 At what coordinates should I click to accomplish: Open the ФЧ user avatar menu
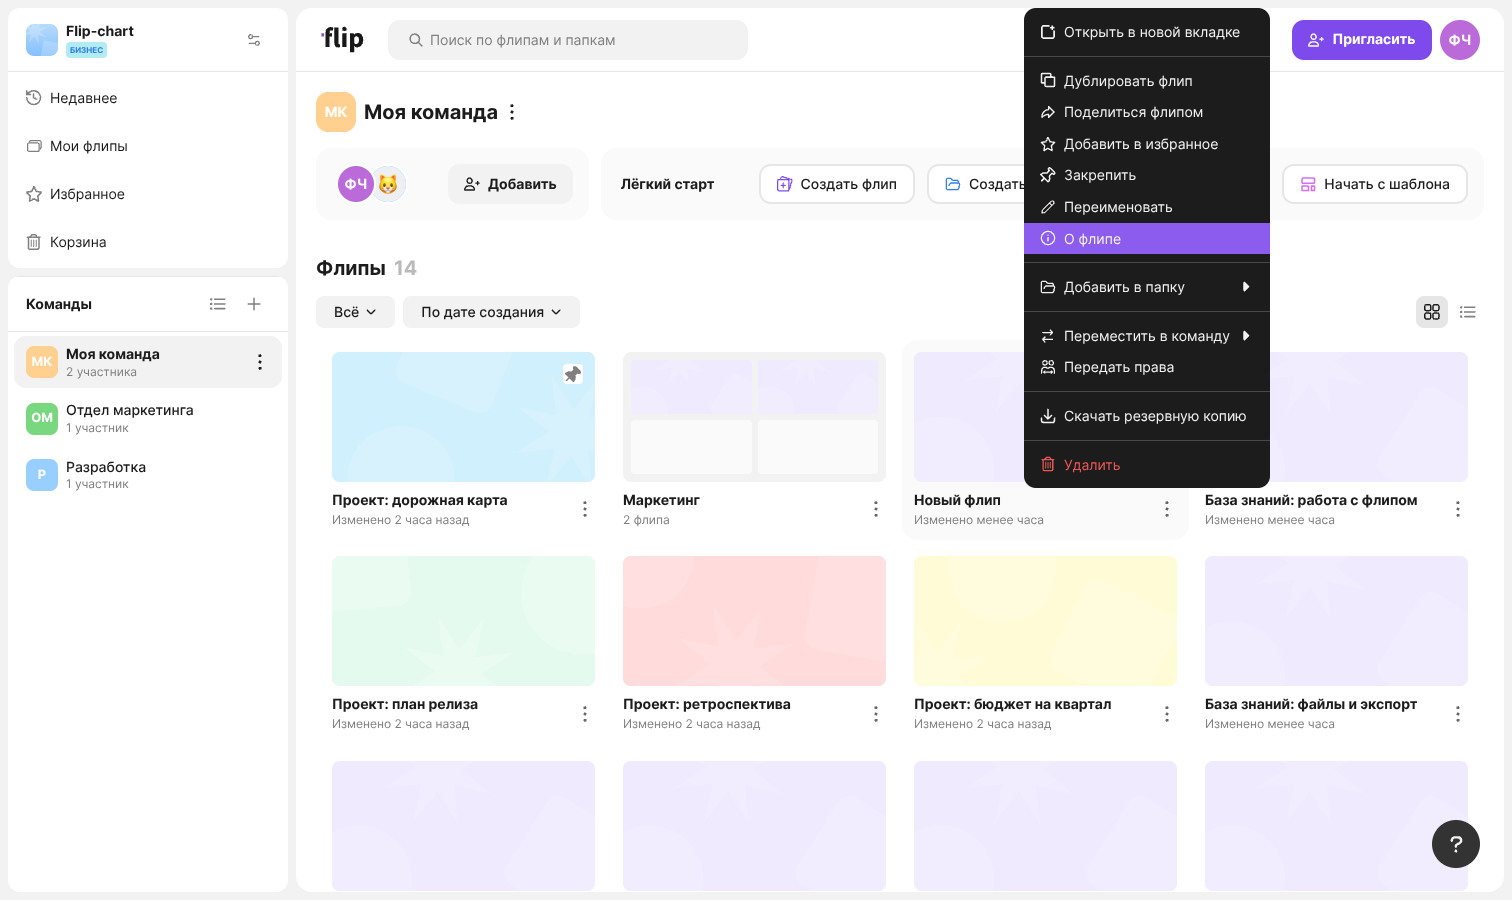[x=1460, y=40]
